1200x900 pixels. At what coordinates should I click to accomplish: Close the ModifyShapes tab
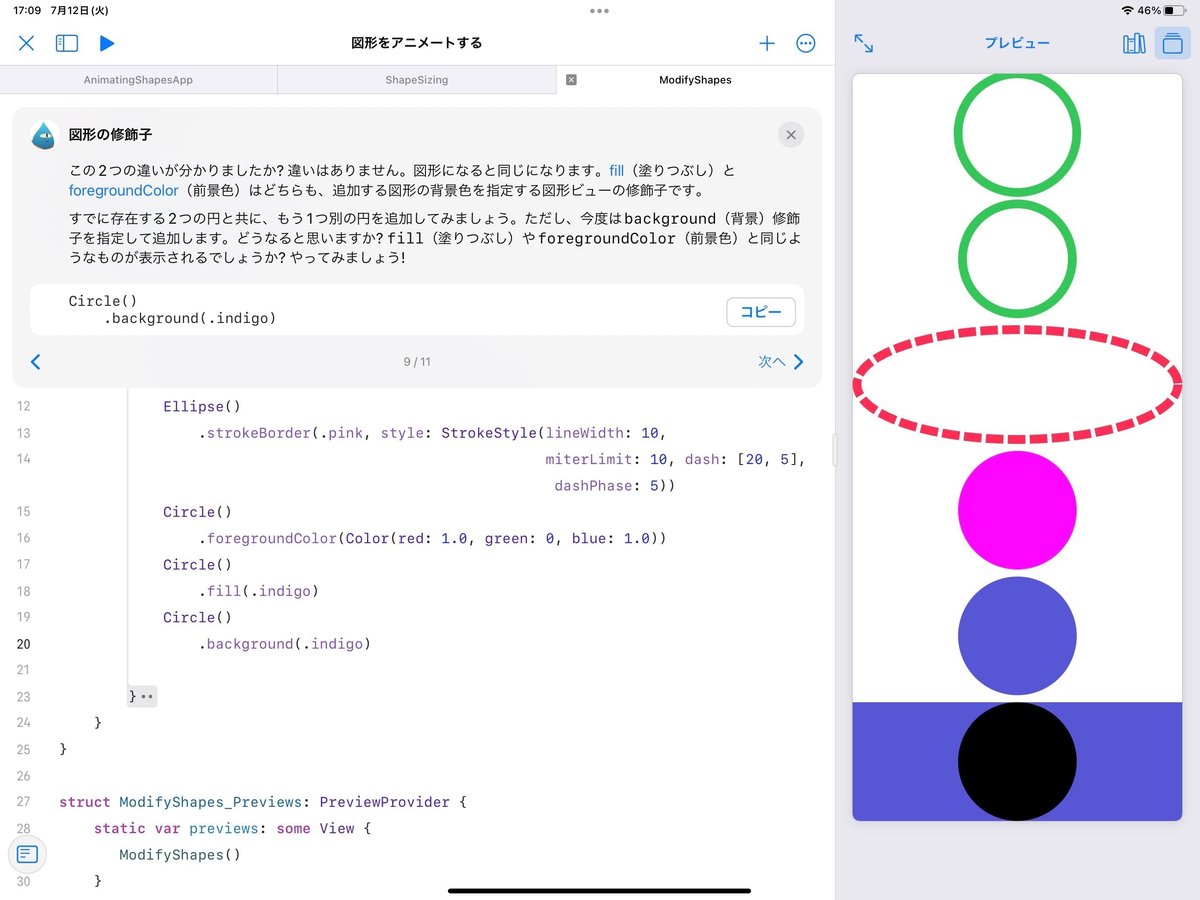571,80
